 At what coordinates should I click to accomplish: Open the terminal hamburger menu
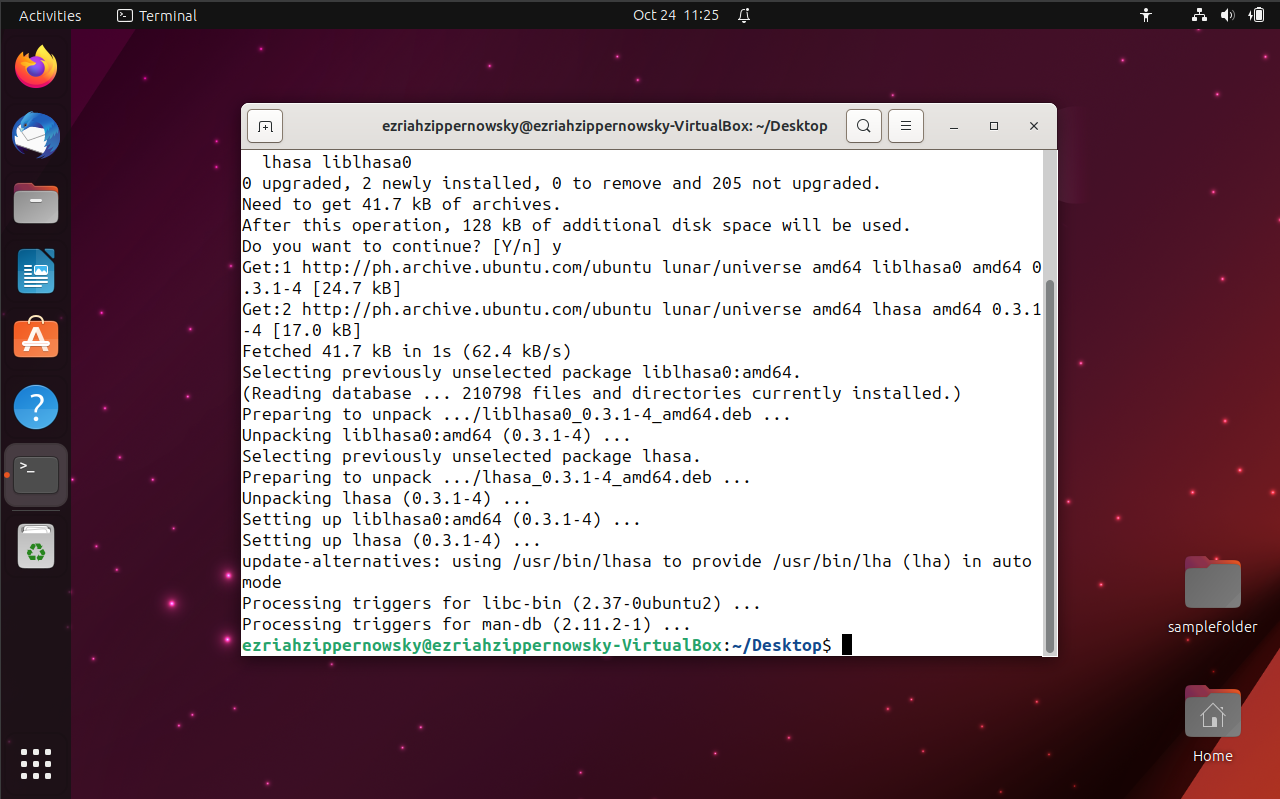[905, 126]
